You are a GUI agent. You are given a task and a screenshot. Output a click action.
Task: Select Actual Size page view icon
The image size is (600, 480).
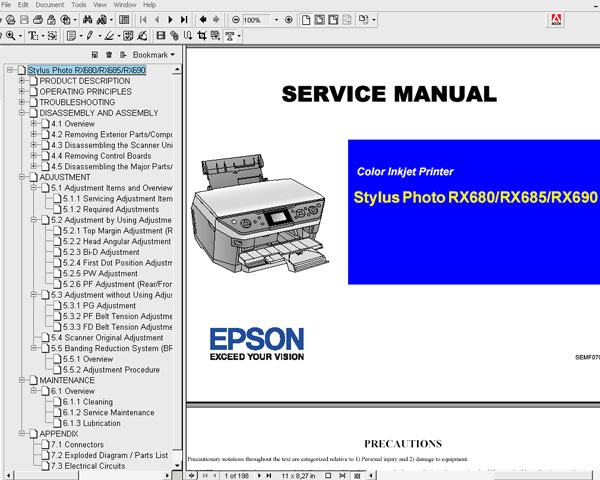(x=305, y=20)
